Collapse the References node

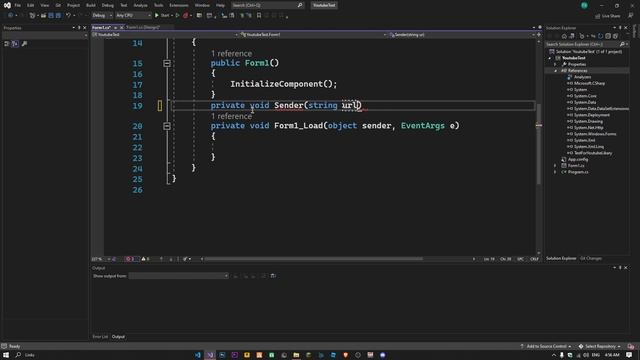pos(555,71)
